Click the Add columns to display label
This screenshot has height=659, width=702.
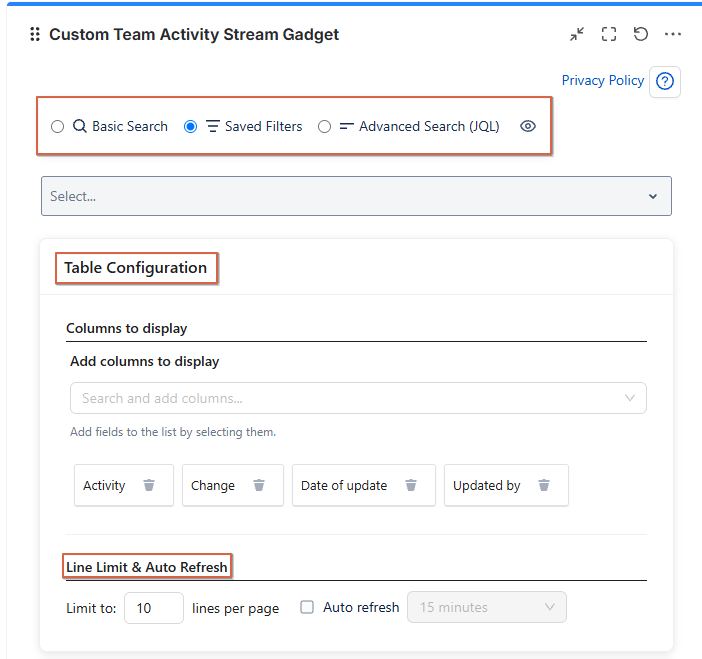[x=145, y=361]
